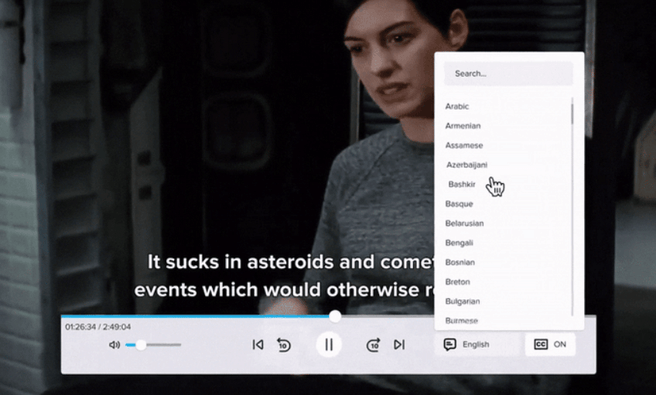Adjust the volume slider handle
The height and width of the screenshot is (395, 656).
141,345
